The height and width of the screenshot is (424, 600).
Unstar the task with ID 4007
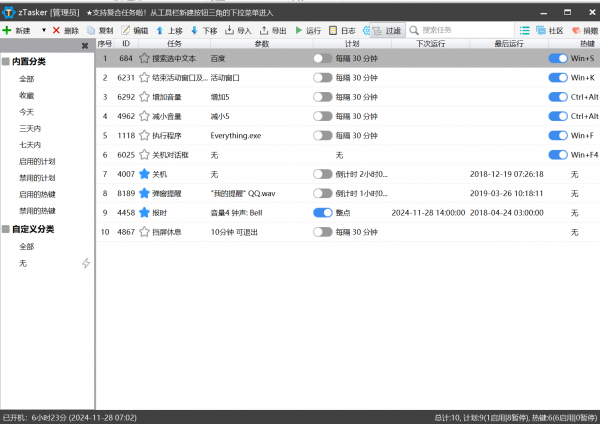144,174
